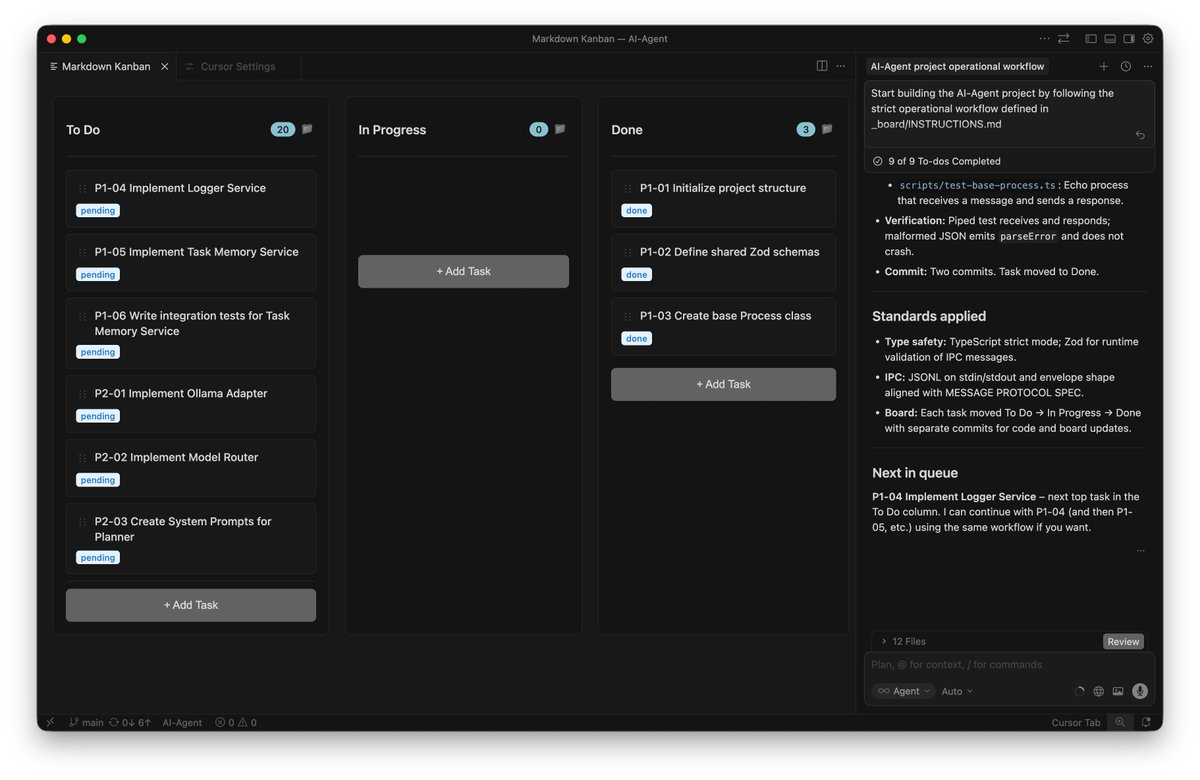The height and width of the screenshot is (780, 1200).
Task: Click Add Task button in To Do column
Action: coord(191,605)
